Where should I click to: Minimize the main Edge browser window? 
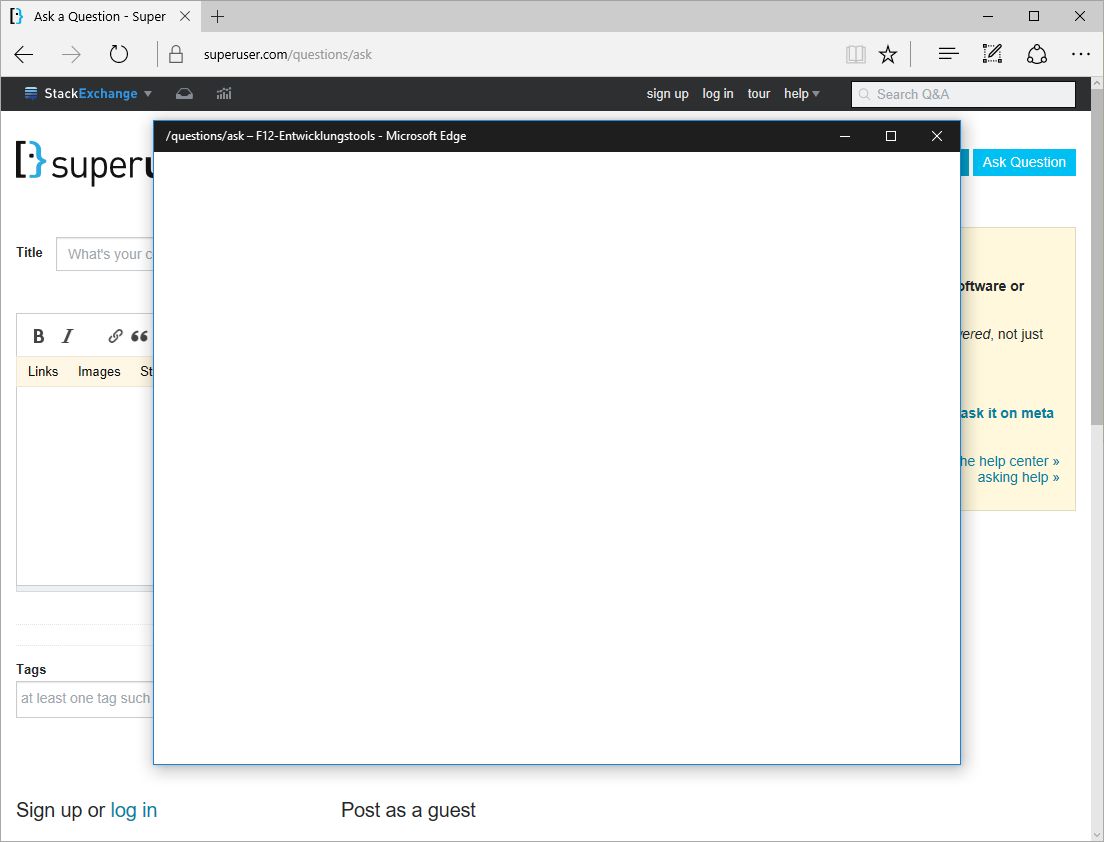tap(988, 16)
